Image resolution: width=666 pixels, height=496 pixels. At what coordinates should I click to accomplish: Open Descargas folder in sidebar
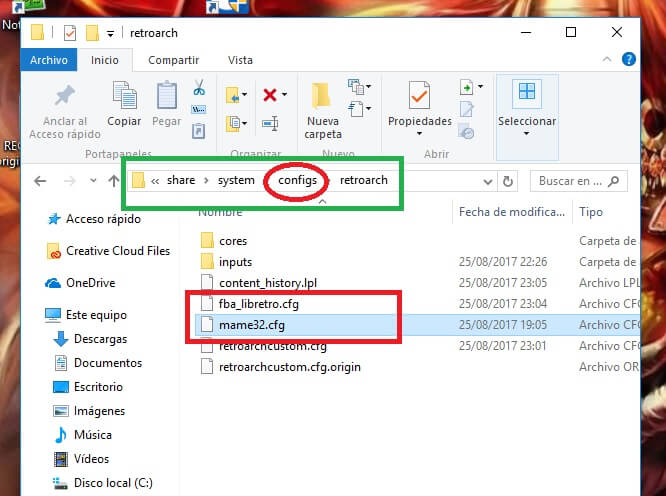click(100, 339)
